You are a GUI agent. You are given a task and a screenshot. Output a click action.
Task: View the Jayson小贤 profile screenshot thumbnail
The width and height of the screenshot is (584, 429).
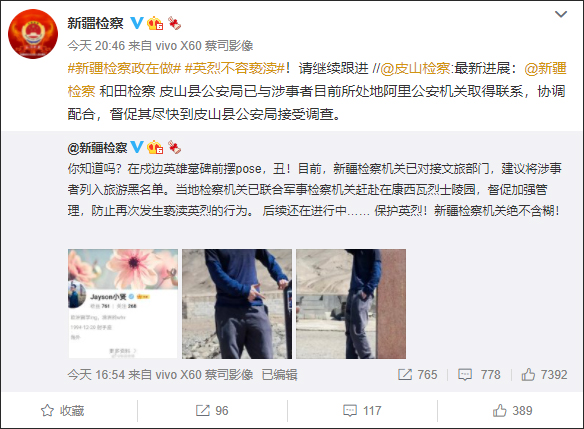coord(123,304)
